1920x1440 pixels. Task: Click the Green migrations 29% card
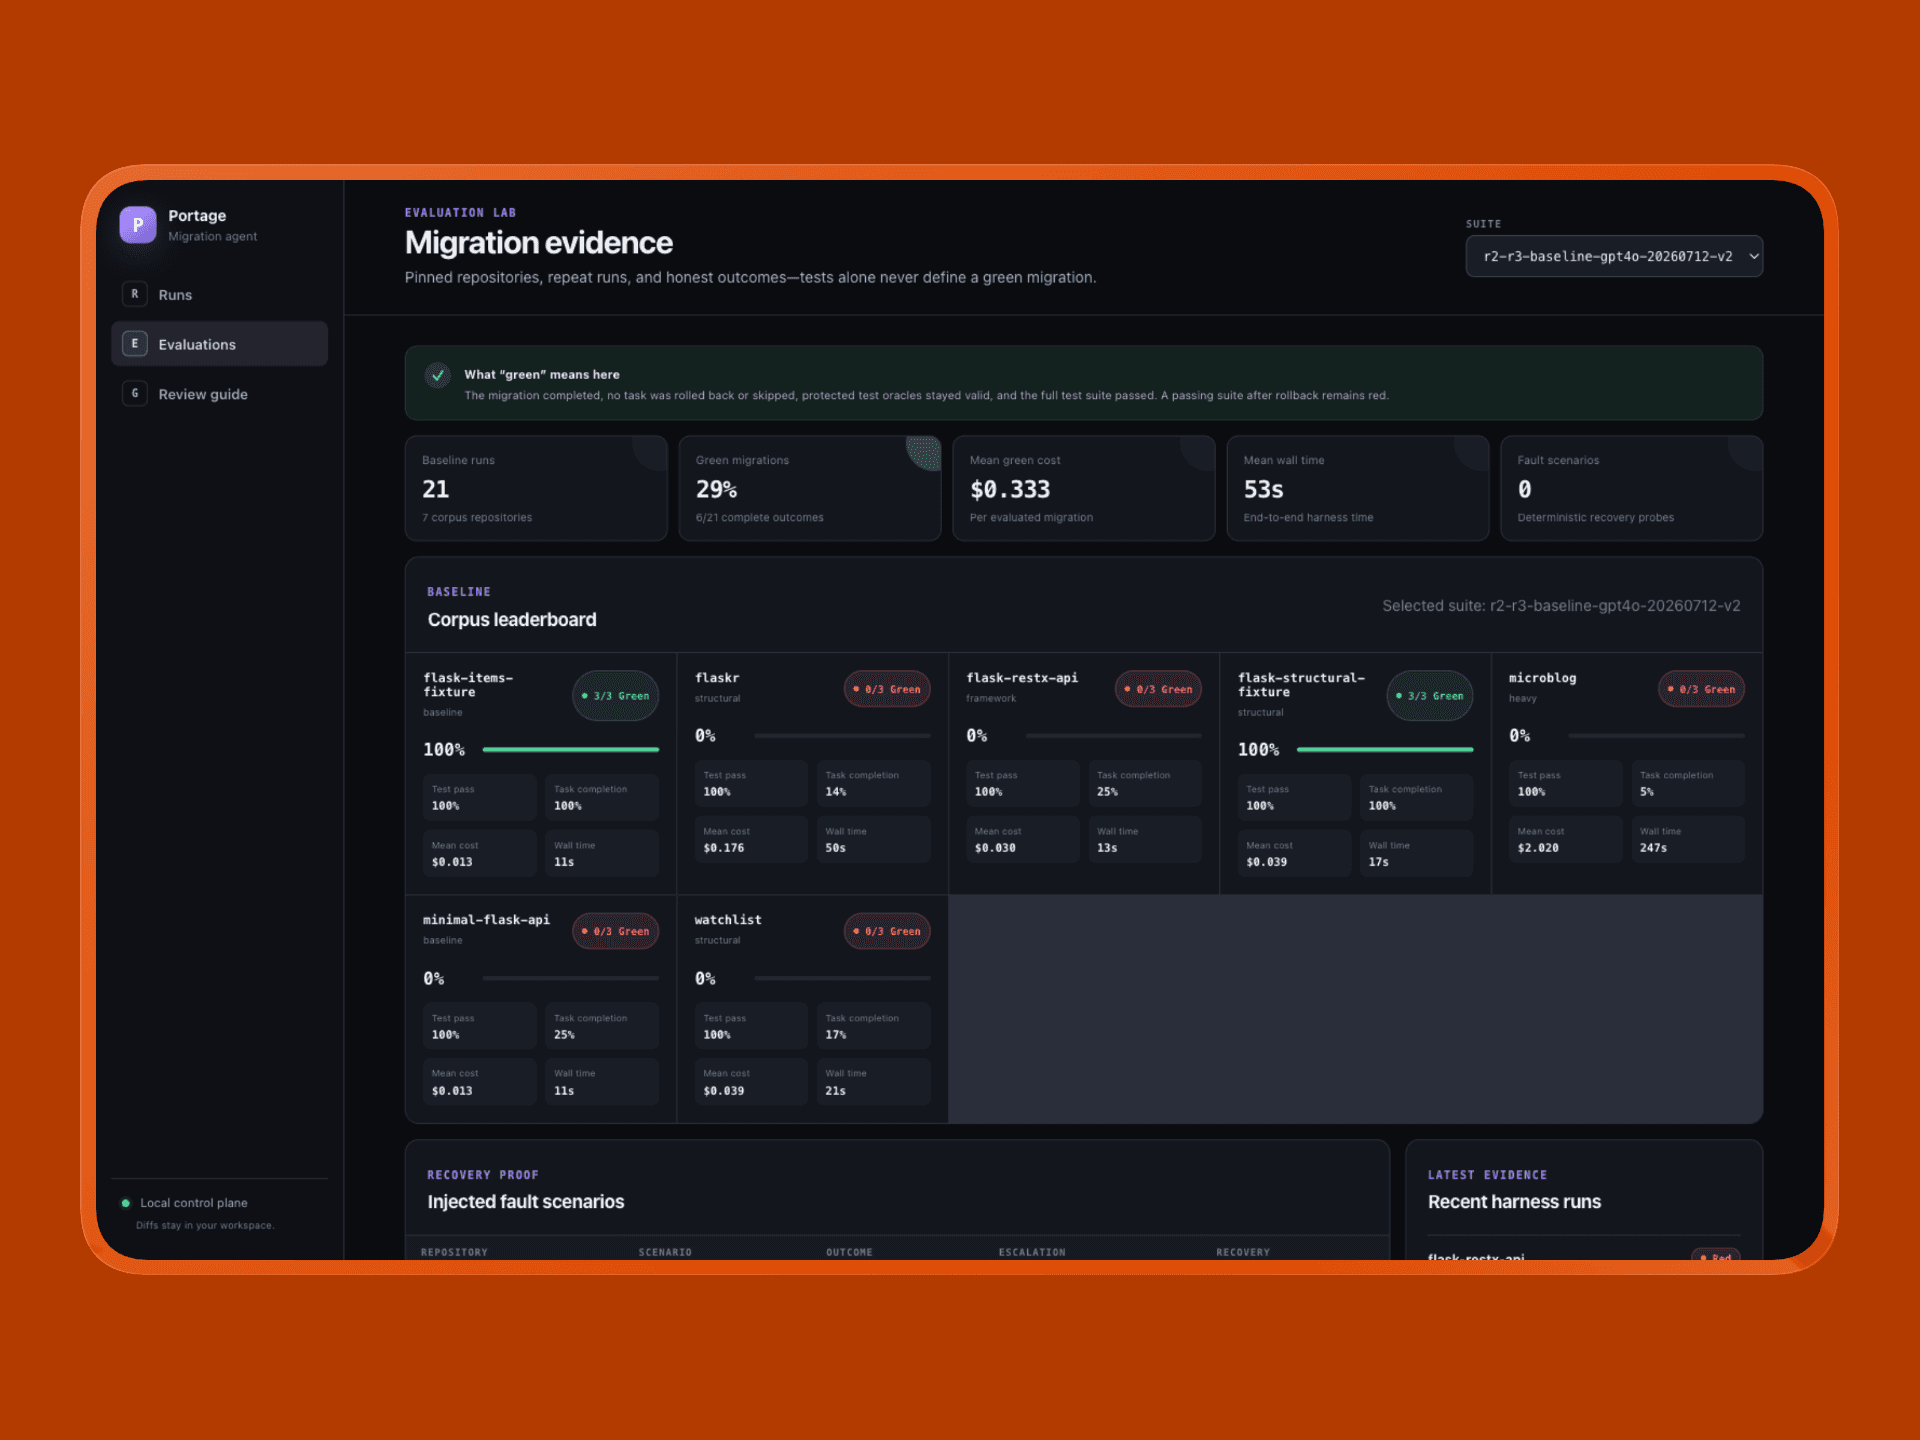(x=810, y=488)
